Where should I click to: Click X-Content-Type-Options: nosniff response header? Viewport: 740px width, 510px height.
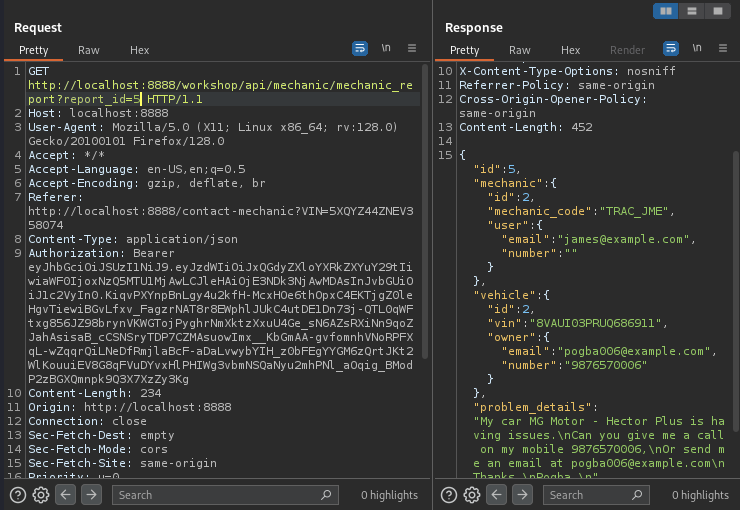click(568, 71)
